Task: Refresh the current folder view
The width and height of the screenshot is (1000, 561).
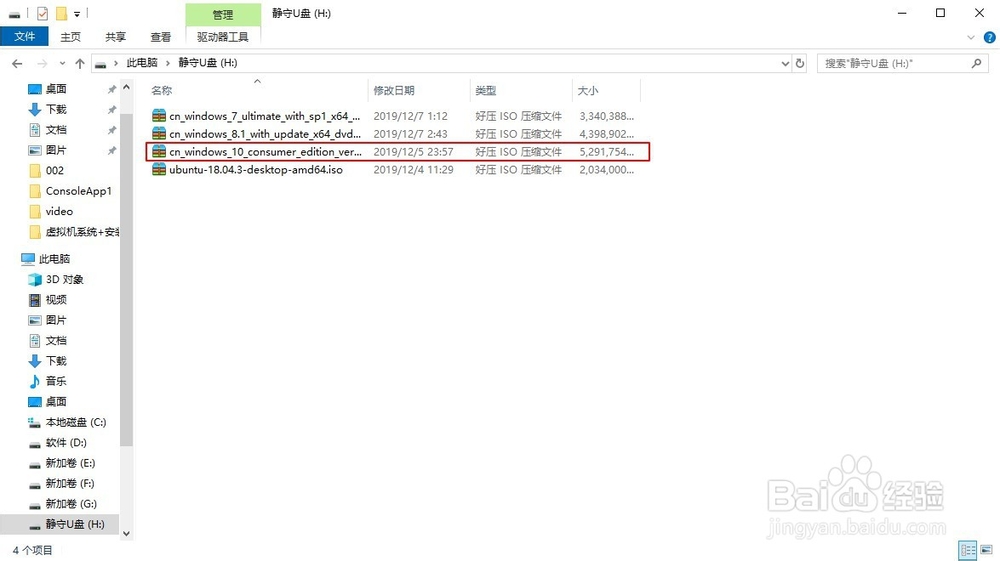Action: click(800, 63)
